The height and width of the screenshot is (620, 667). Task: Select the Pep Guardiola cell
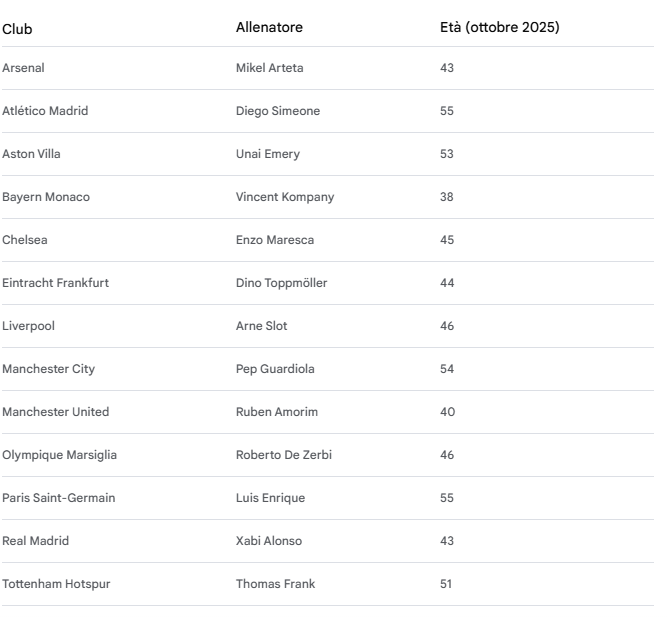tap(275, 369)
